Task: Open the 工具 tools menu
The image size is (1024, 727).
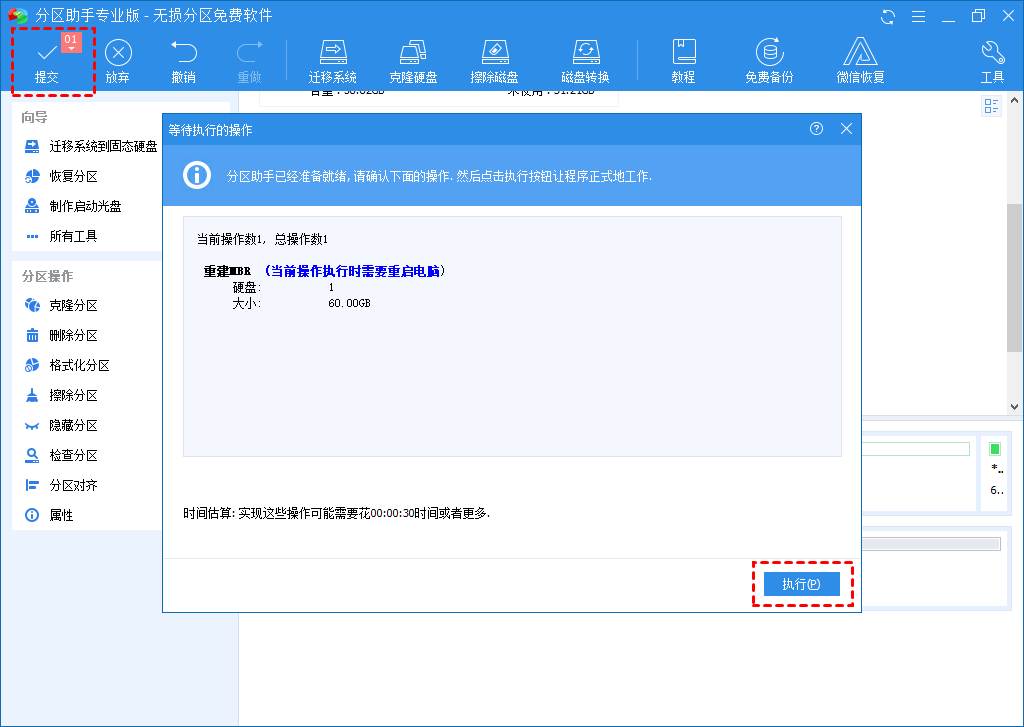Action: pyautogui.click(x=992, y=58)
